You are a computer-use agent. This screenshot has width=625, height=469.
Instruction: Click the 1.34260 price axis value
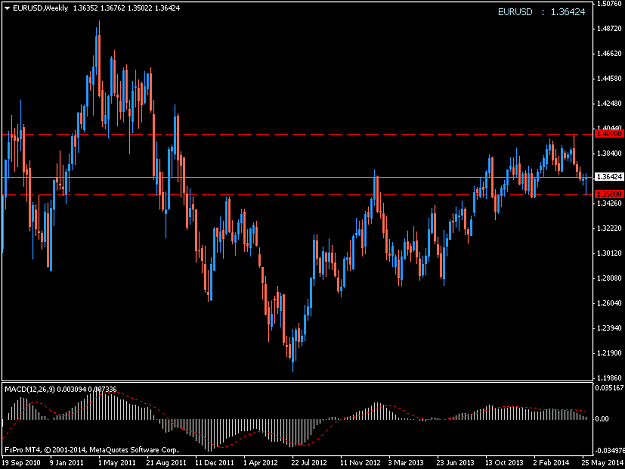click(609, 203)
